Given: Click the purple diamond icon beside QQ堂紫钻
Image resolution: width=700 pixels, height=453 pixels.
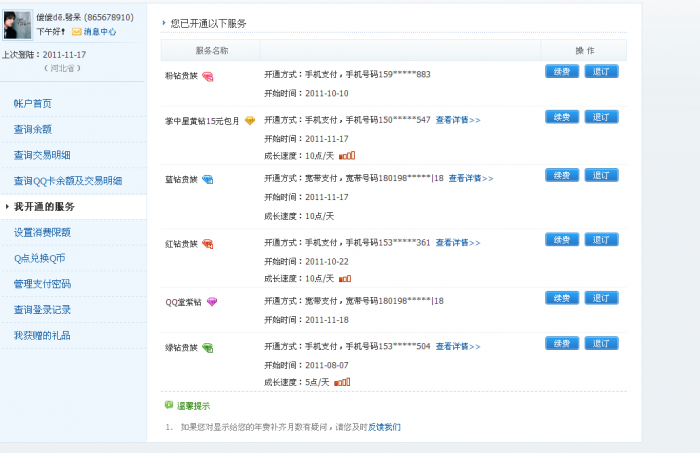Looking at the screenshot, I should pos(212,302).
